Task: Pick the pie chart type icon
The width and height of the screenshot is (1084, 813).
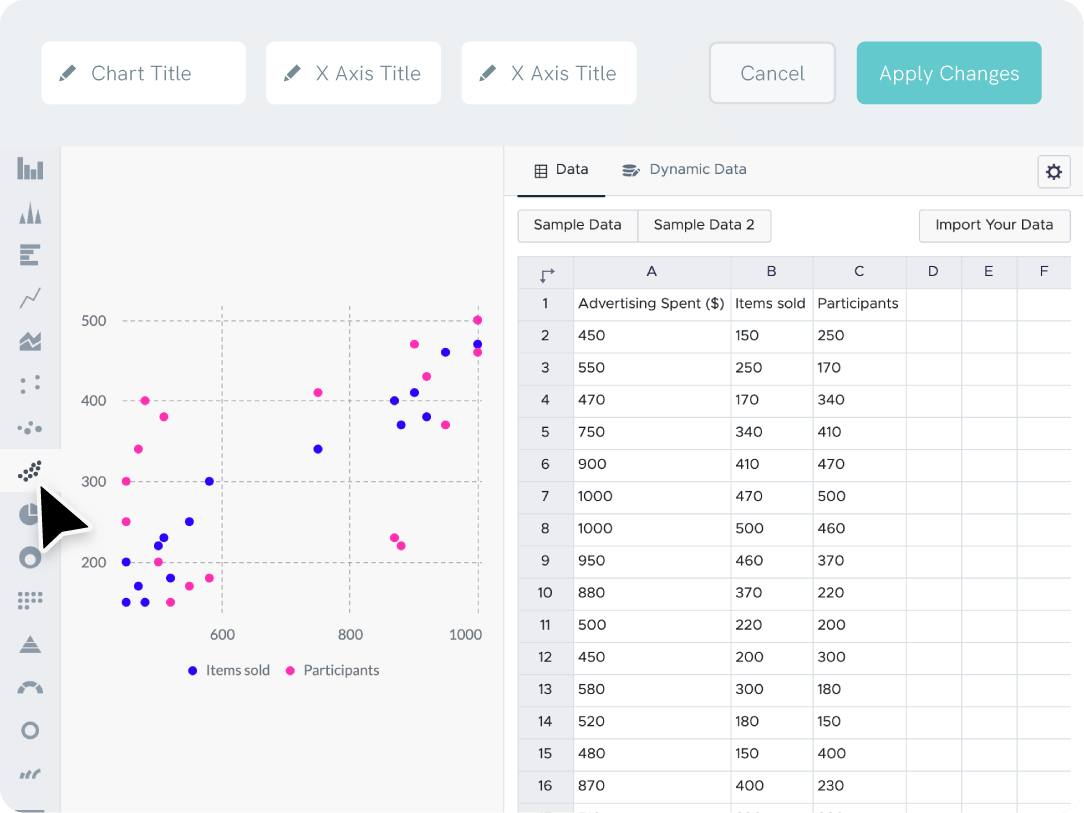Action: [x=30, y=514]
